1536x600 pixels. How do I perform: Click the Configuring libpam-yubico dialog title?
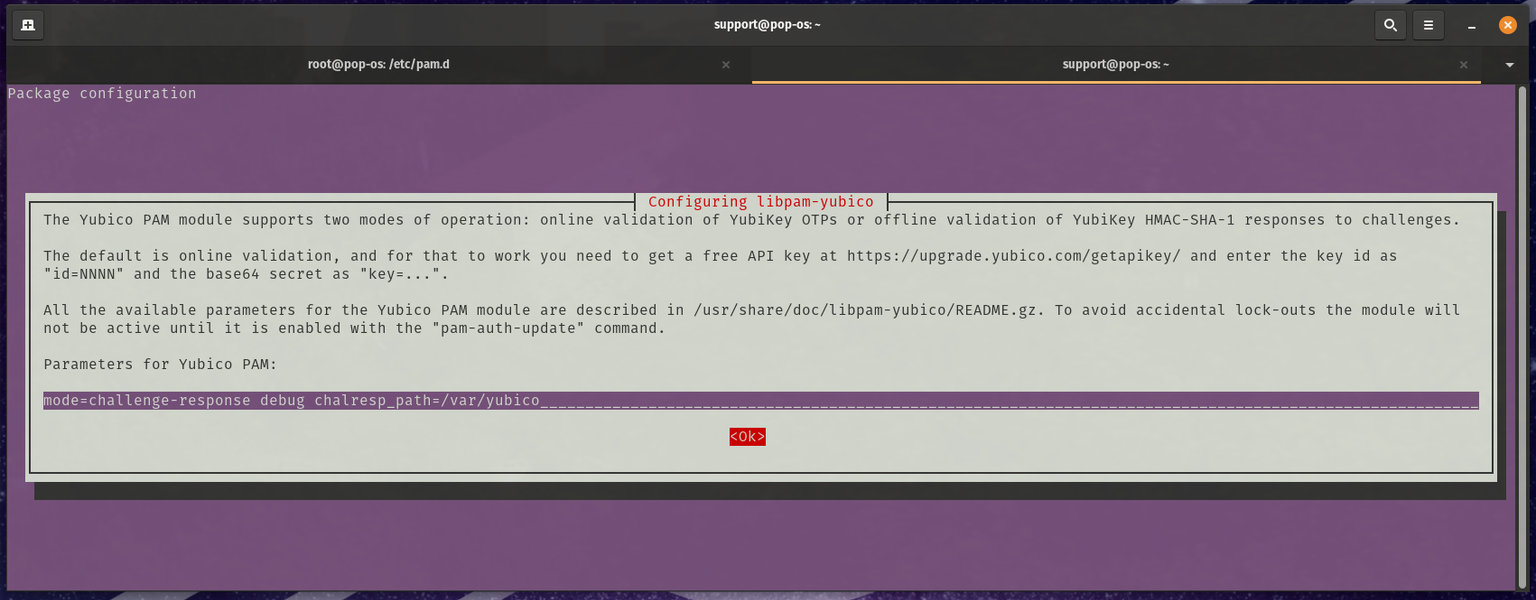(x=761, y=202)
